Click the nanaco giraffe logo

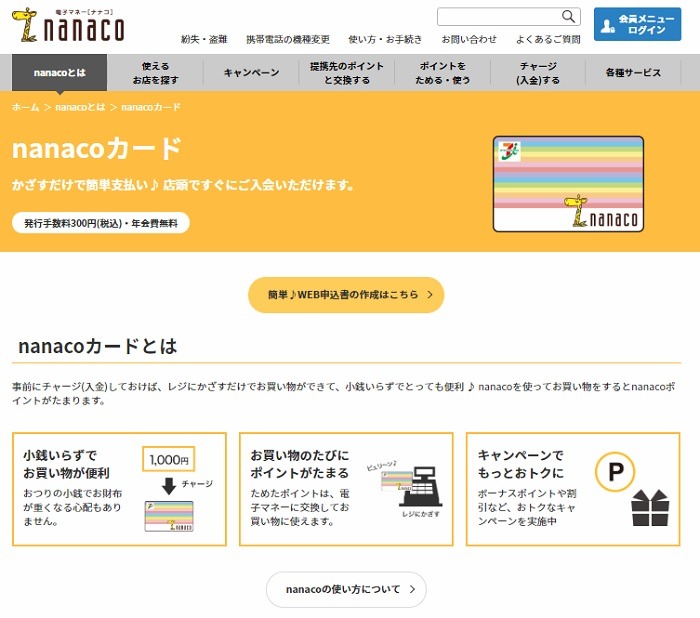pos(68,25)
